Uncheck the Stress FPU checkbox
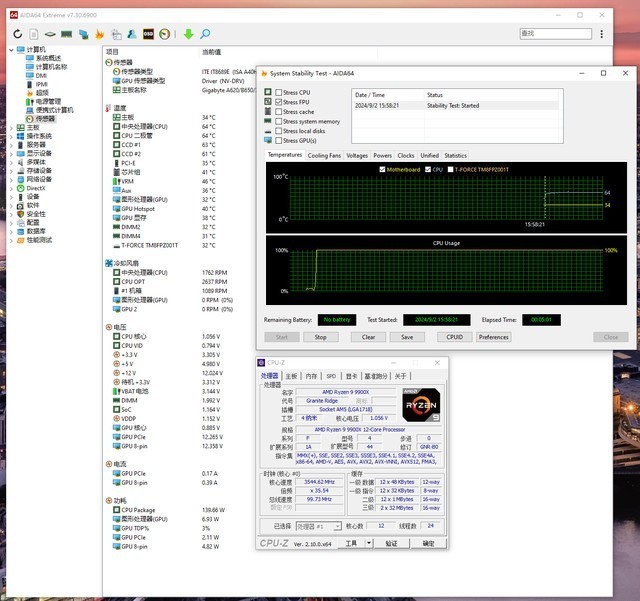 point(279,102)
